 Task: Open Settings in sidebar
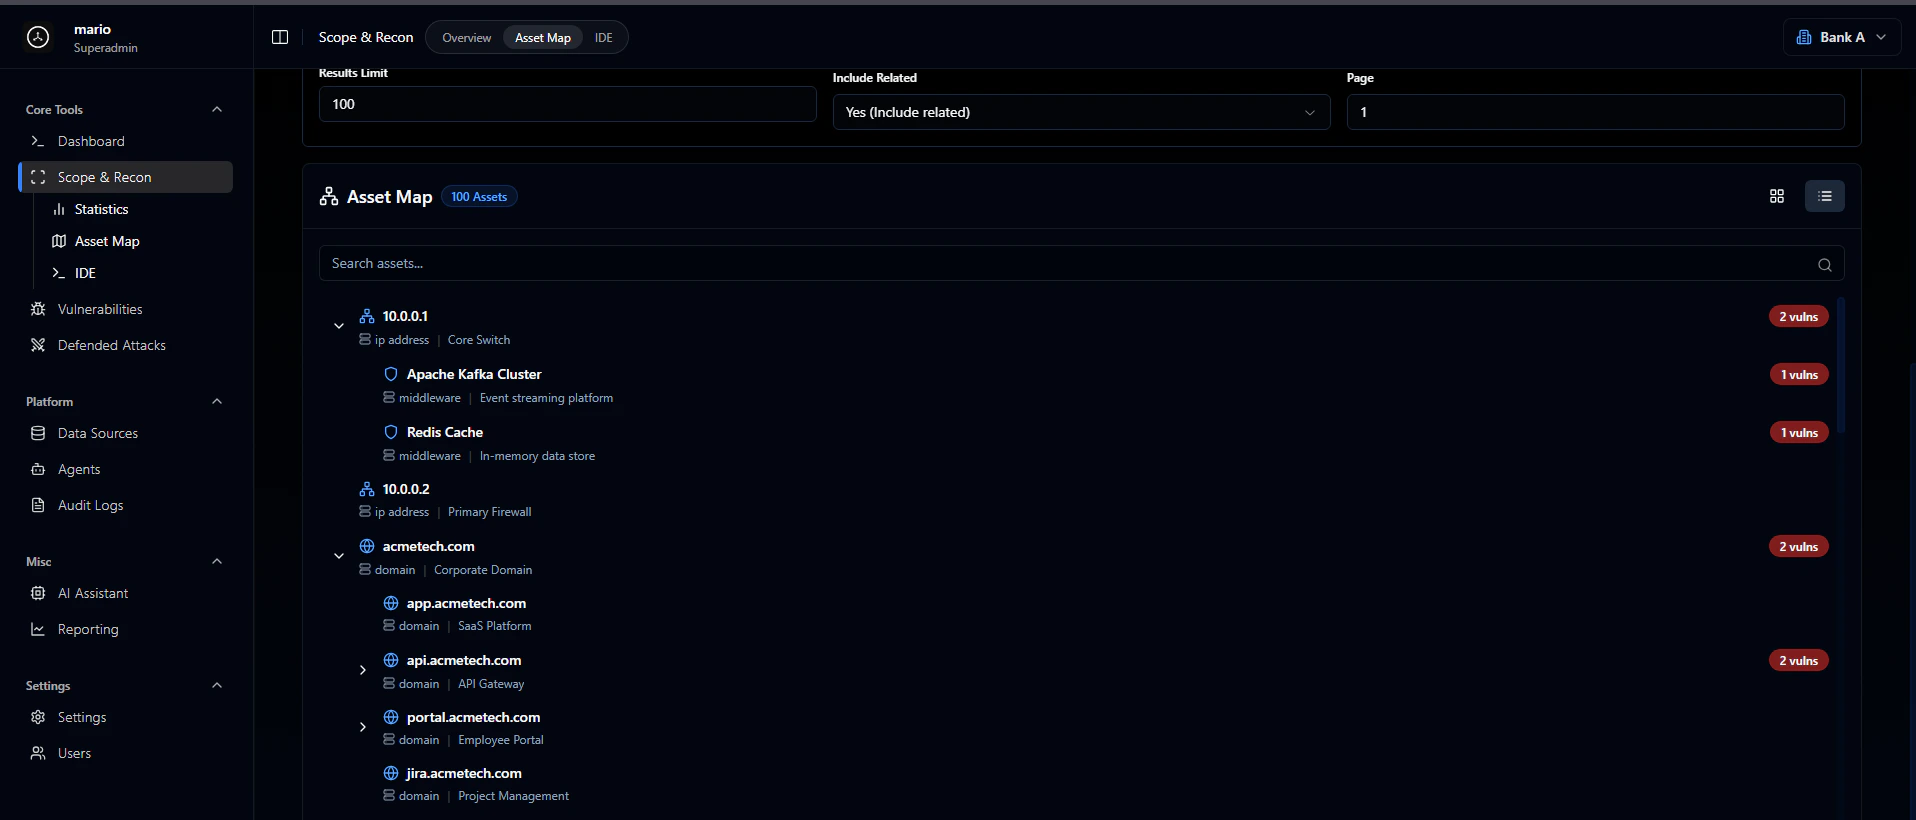[82, 717]
